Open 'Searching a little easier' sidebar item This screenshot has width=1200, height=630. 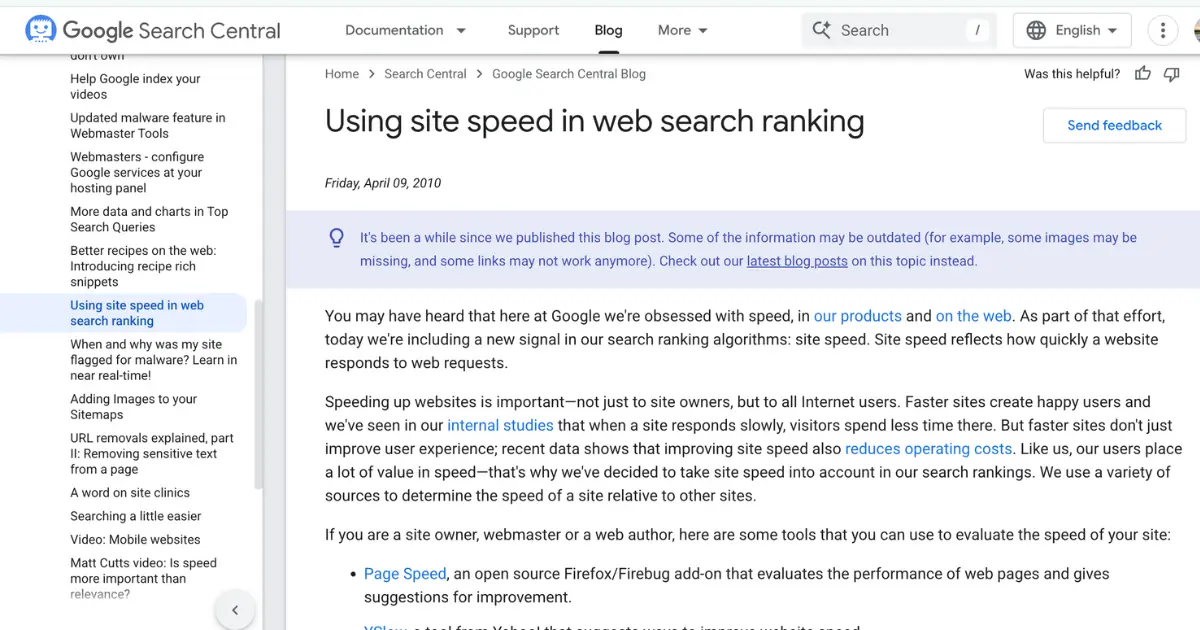point(136,516)
